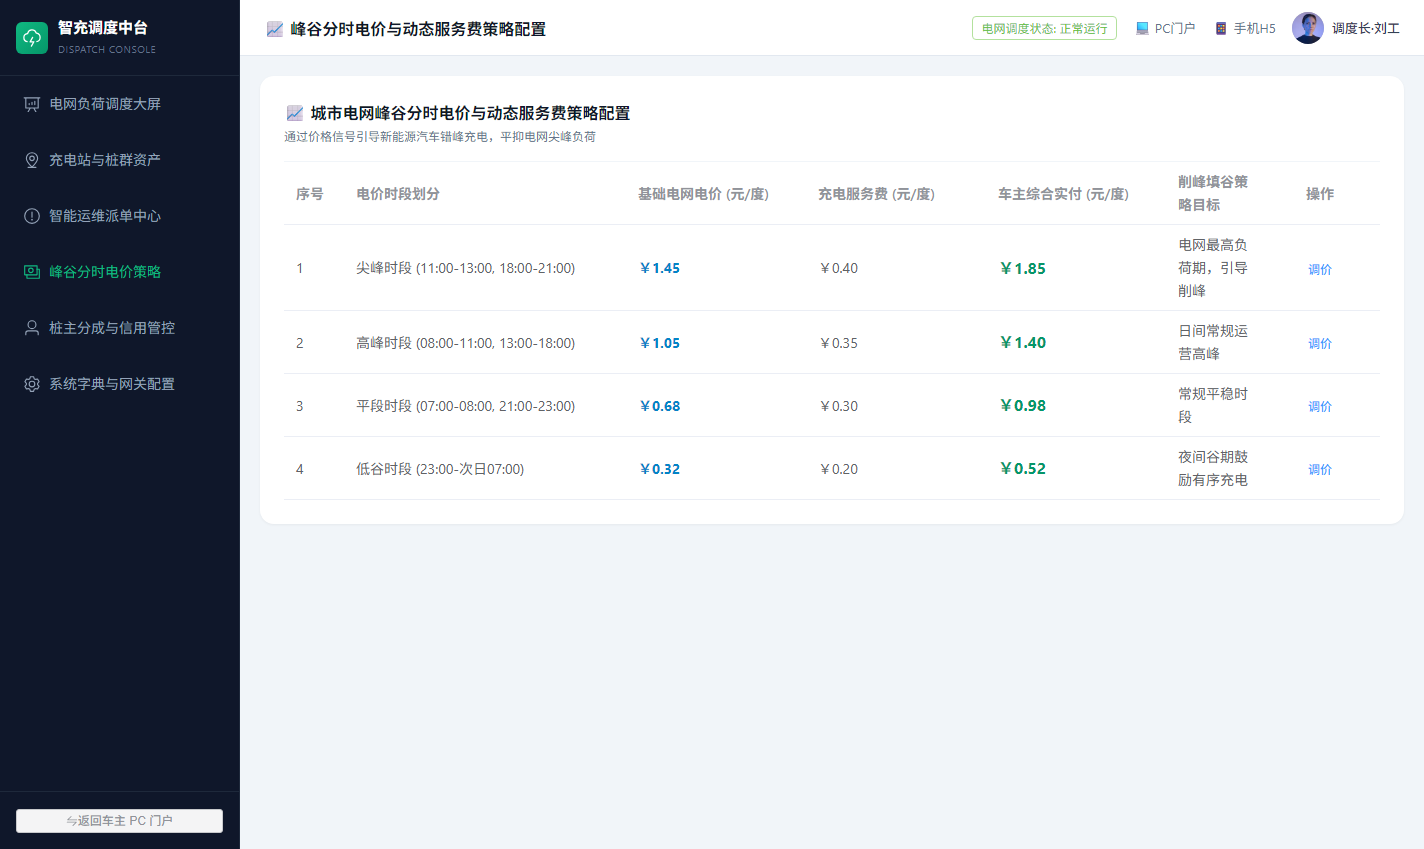Open 智能运维派单中心
The image size is (1424, 849).
pos(120,216)
